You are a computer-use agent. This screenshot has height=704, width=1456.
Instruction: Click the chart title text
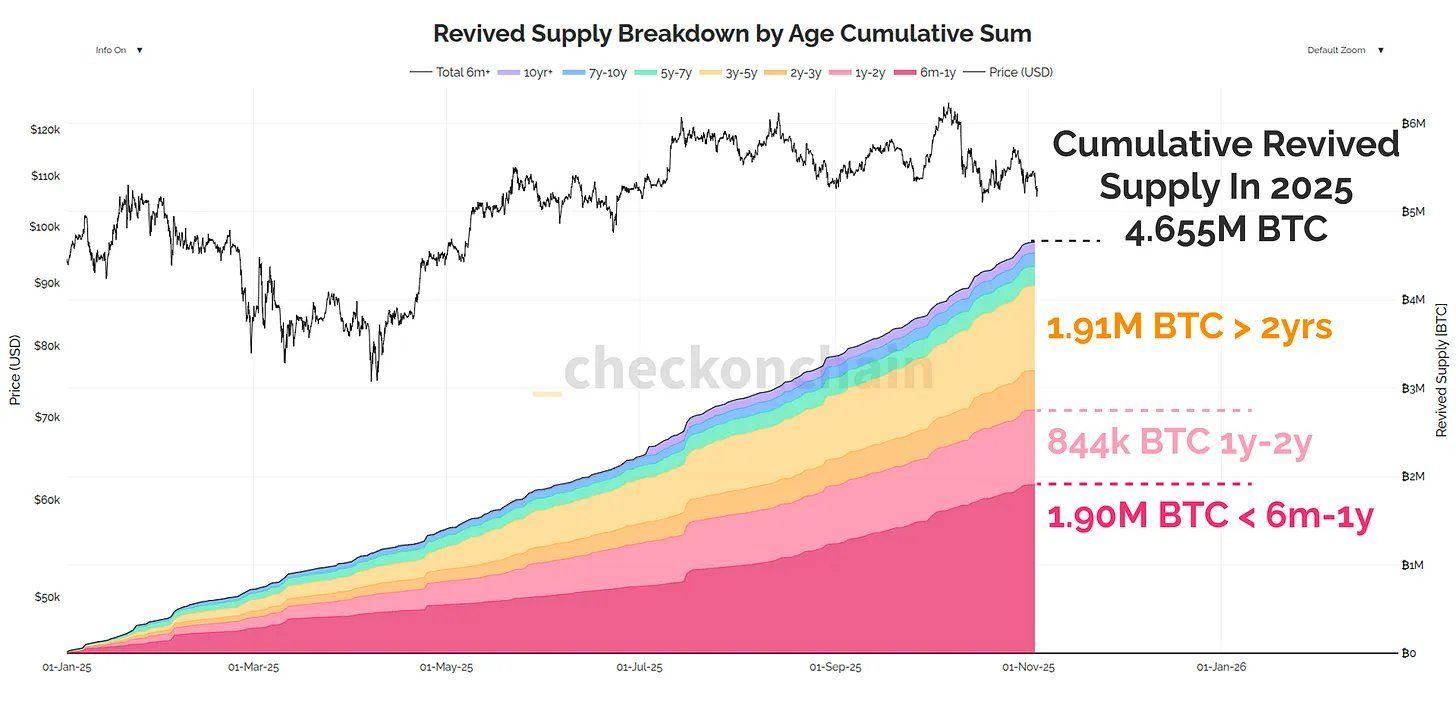tap(732, 33)
